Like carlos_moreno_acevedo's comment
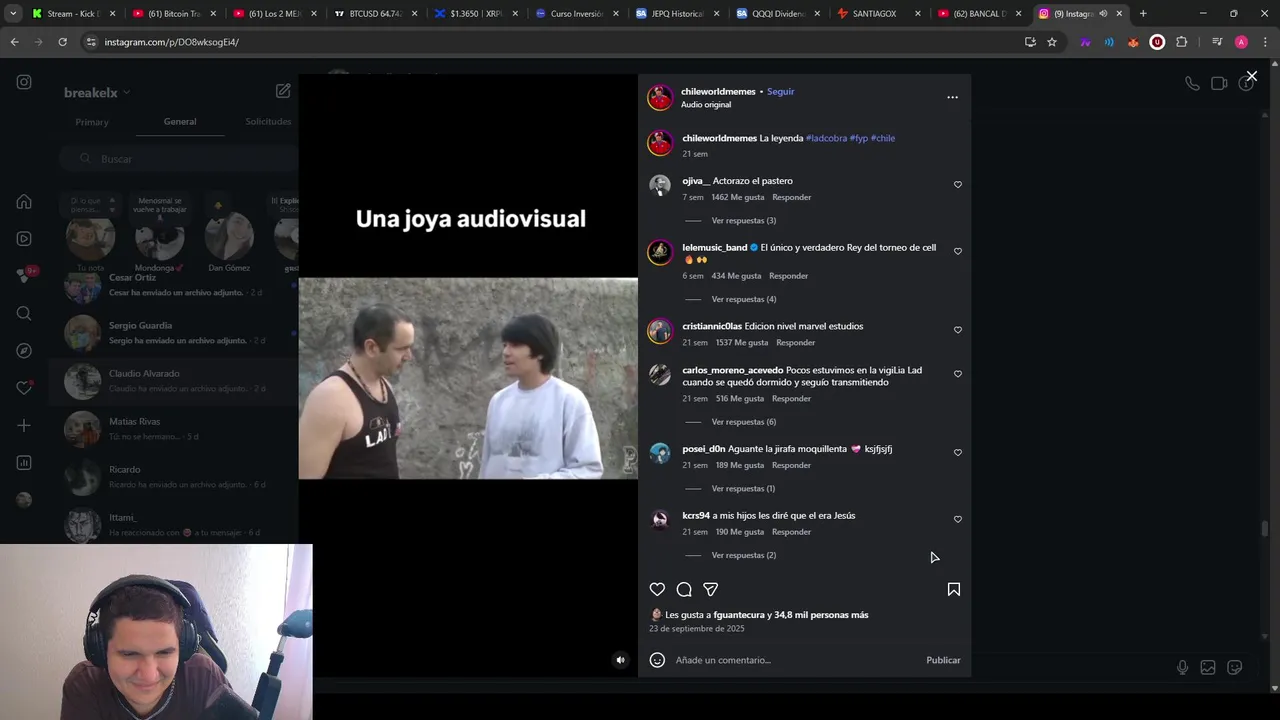Screen dimensions: 1280x720 pos(957,374)
